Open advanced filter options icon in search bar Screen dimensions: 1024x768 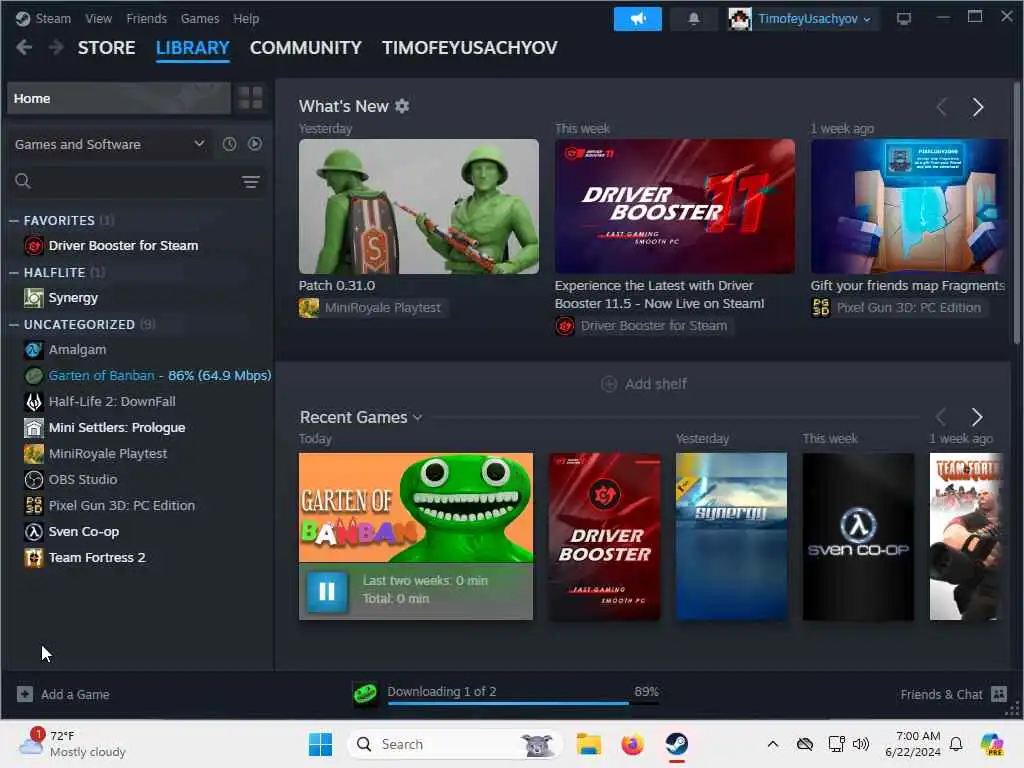[x=251, y=182]
